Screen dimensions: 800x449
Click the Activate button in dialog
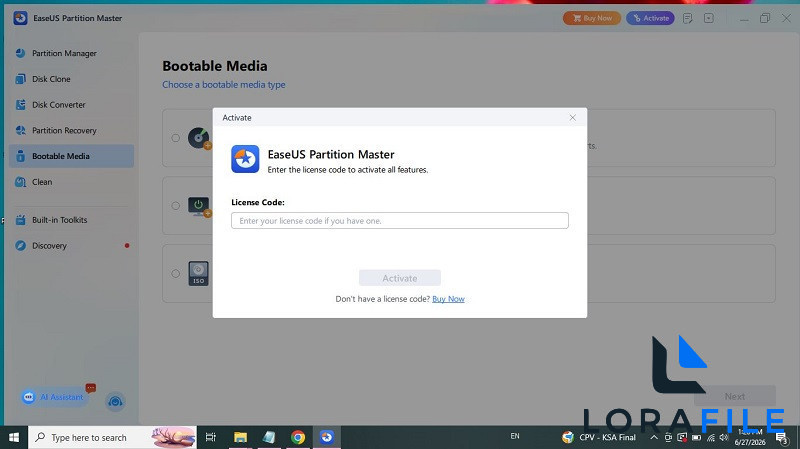399,278
